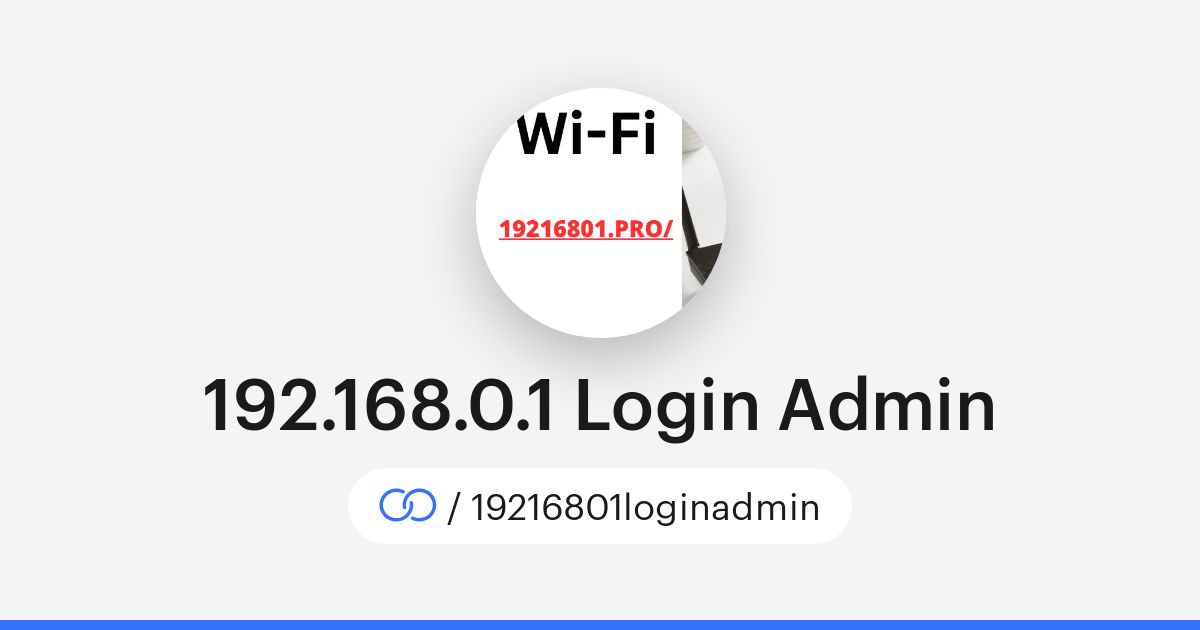Click the left ring of the chain icon

[396, 506]
